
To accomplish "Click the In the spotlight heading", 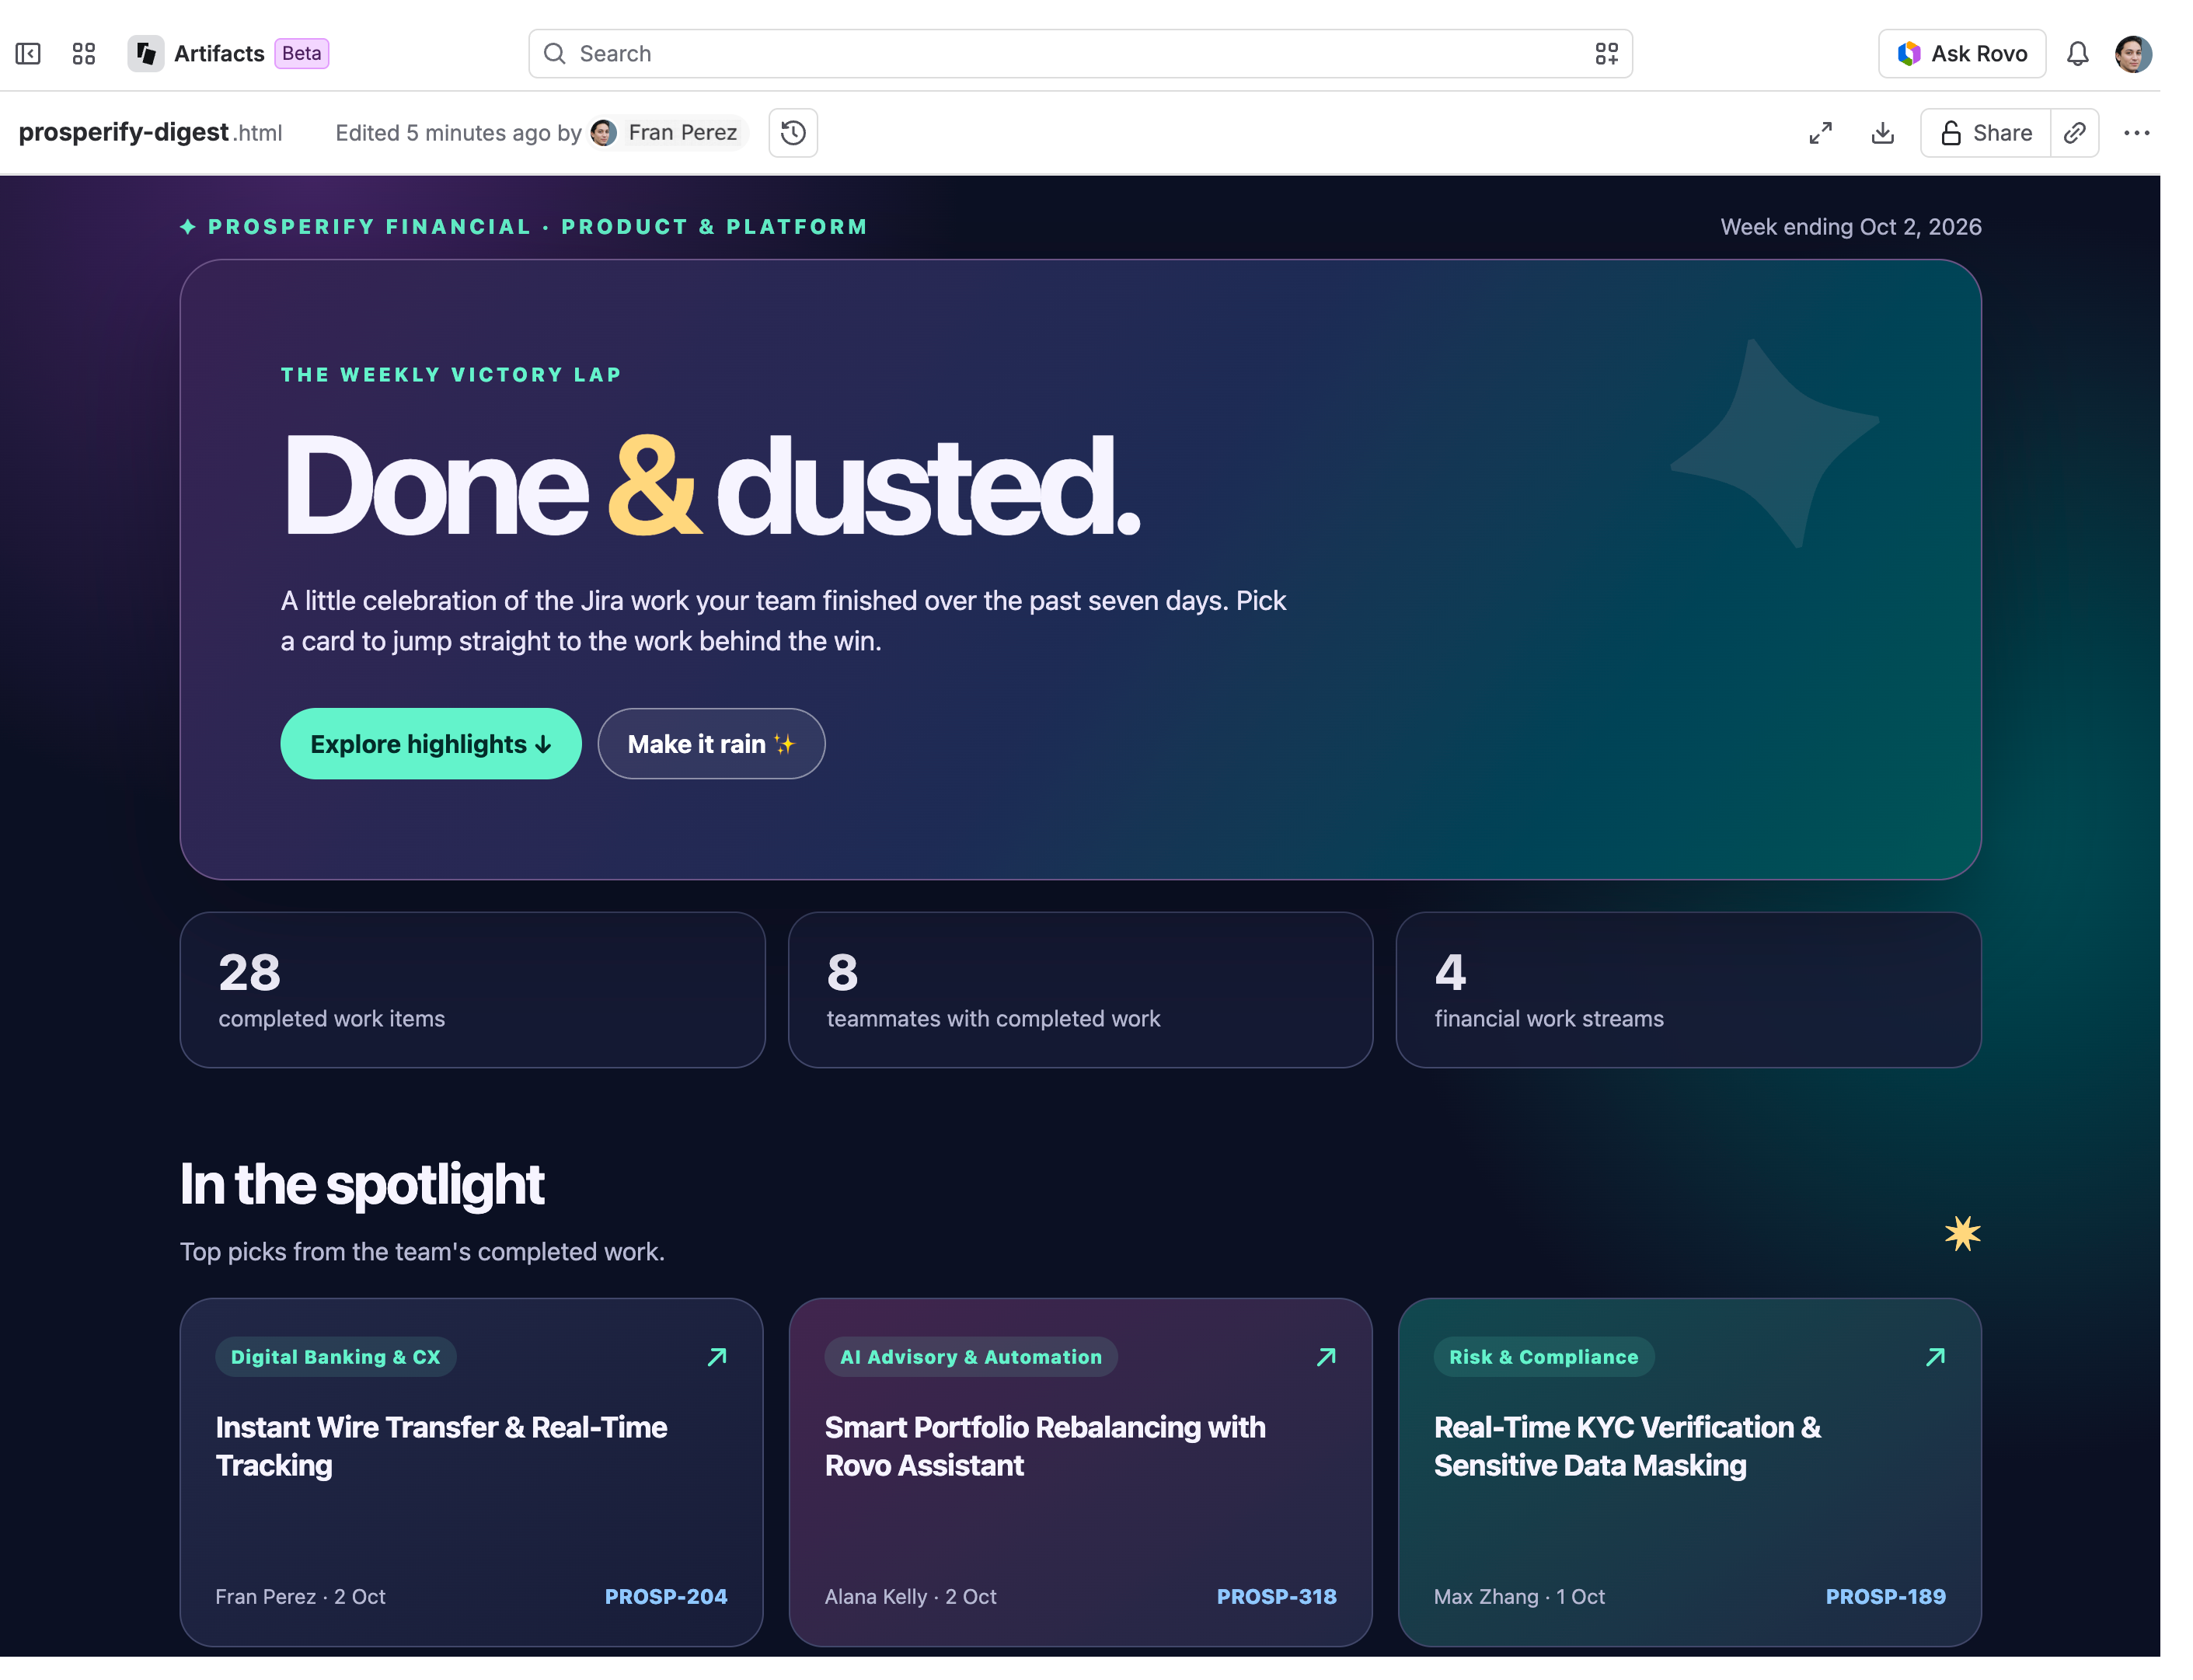I will point(362,1185).
